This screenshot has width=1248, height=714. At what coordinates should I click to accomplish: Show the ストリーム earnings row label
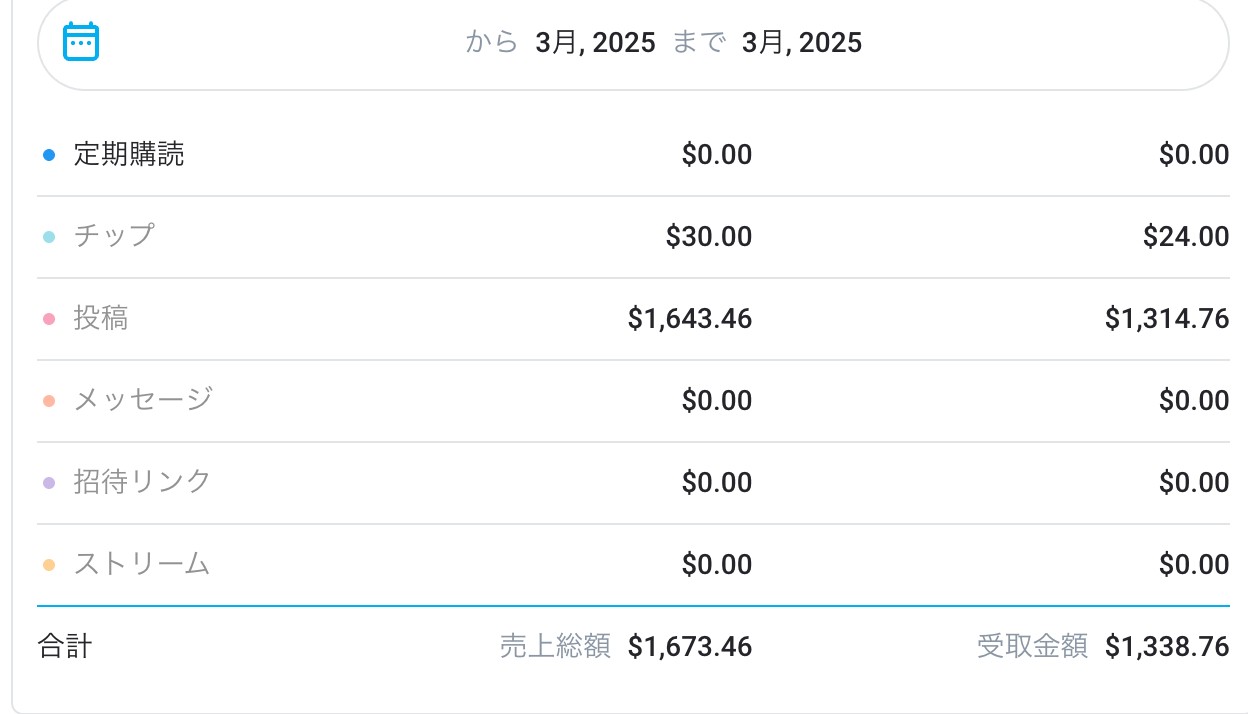[x=142, y=564]
